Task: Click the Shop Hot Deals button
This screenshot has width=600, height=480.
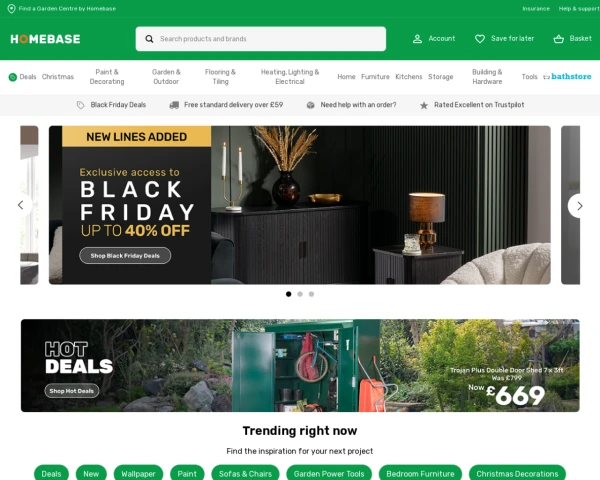Action: (72, 391)
